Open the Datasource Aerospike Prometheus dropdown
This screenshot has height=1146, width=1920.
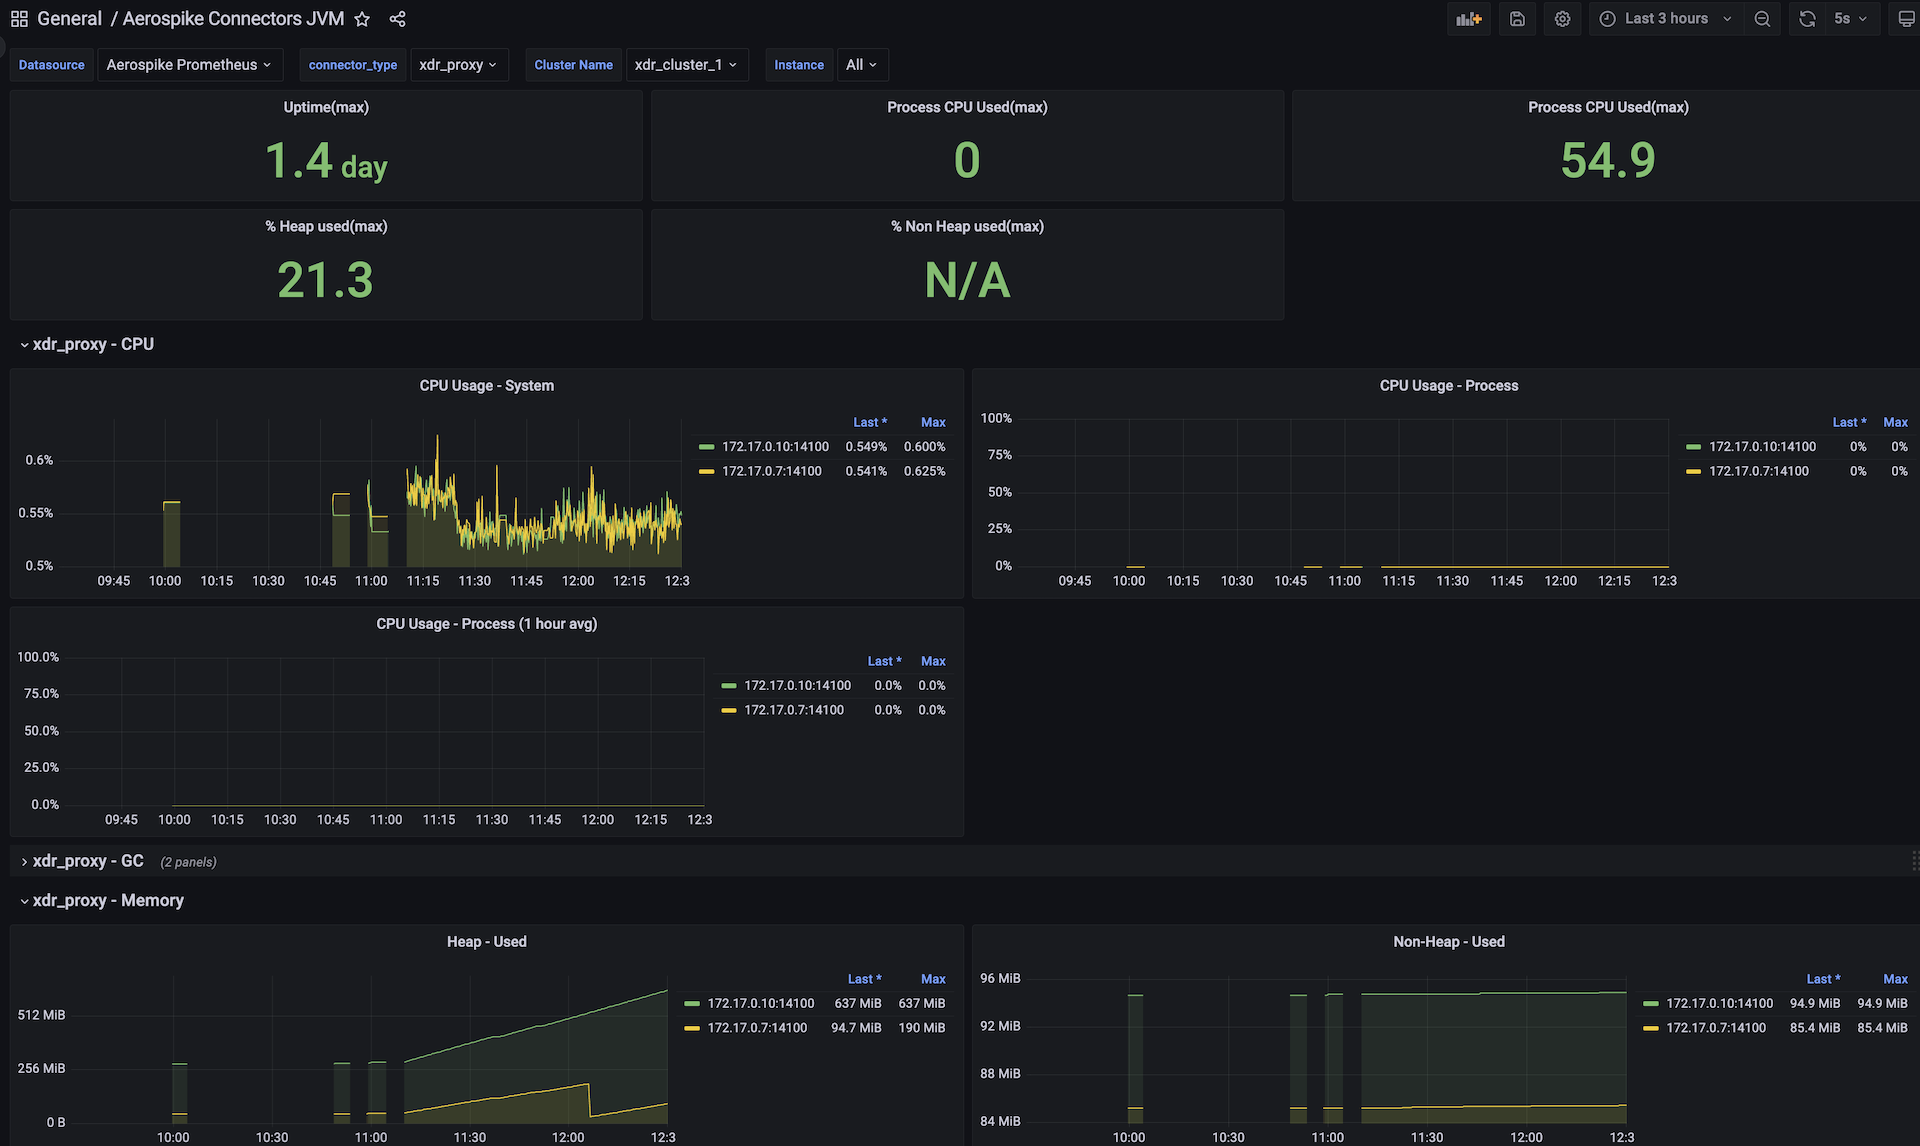pos(189,65)
